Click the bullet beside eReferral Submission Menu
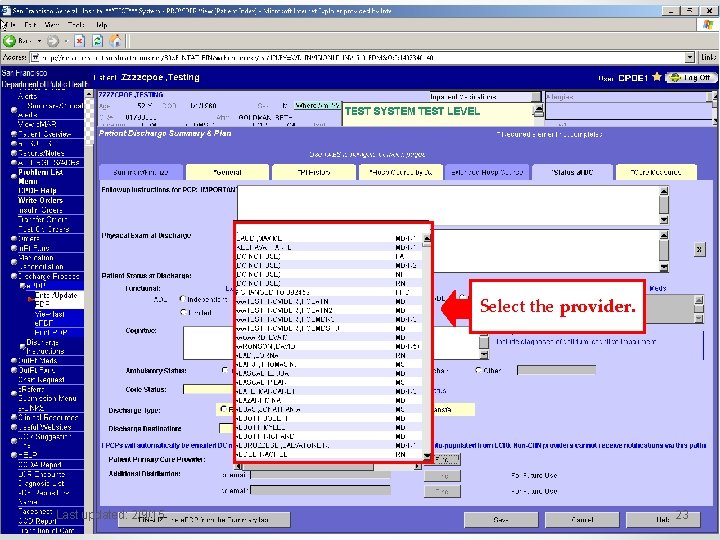The width and height of the screenshot is (720, 540). [x=14, y=394]
